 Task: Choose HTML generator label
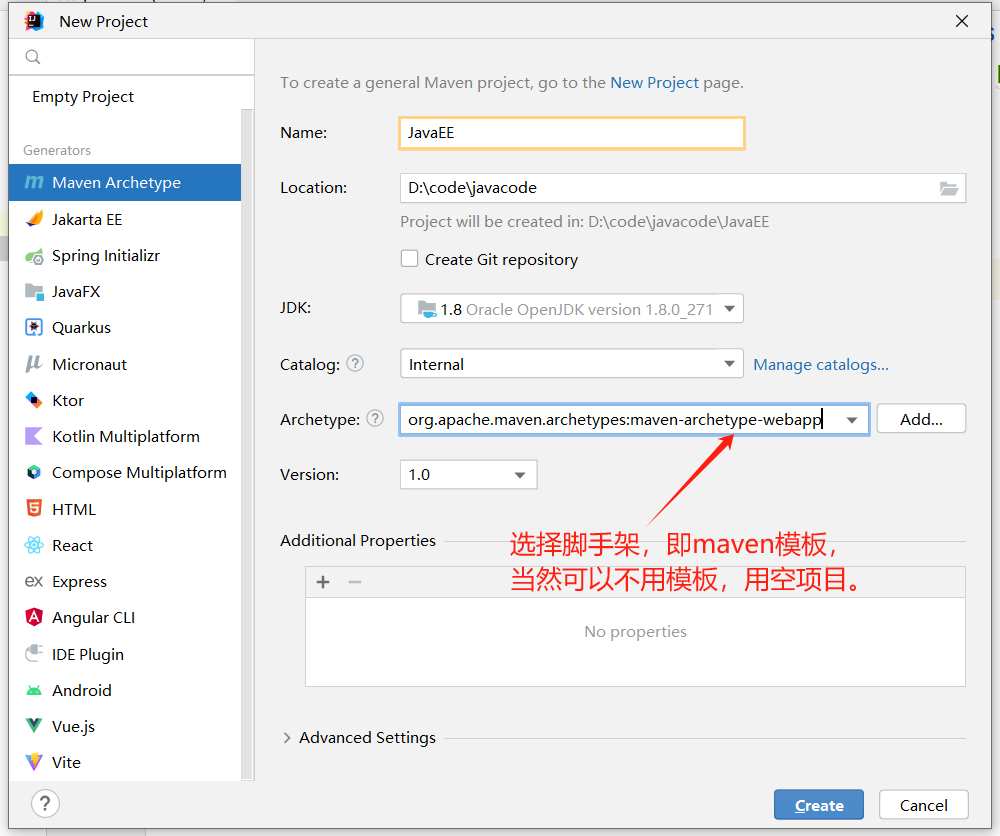pyautogui.click(x=73, y=510)
